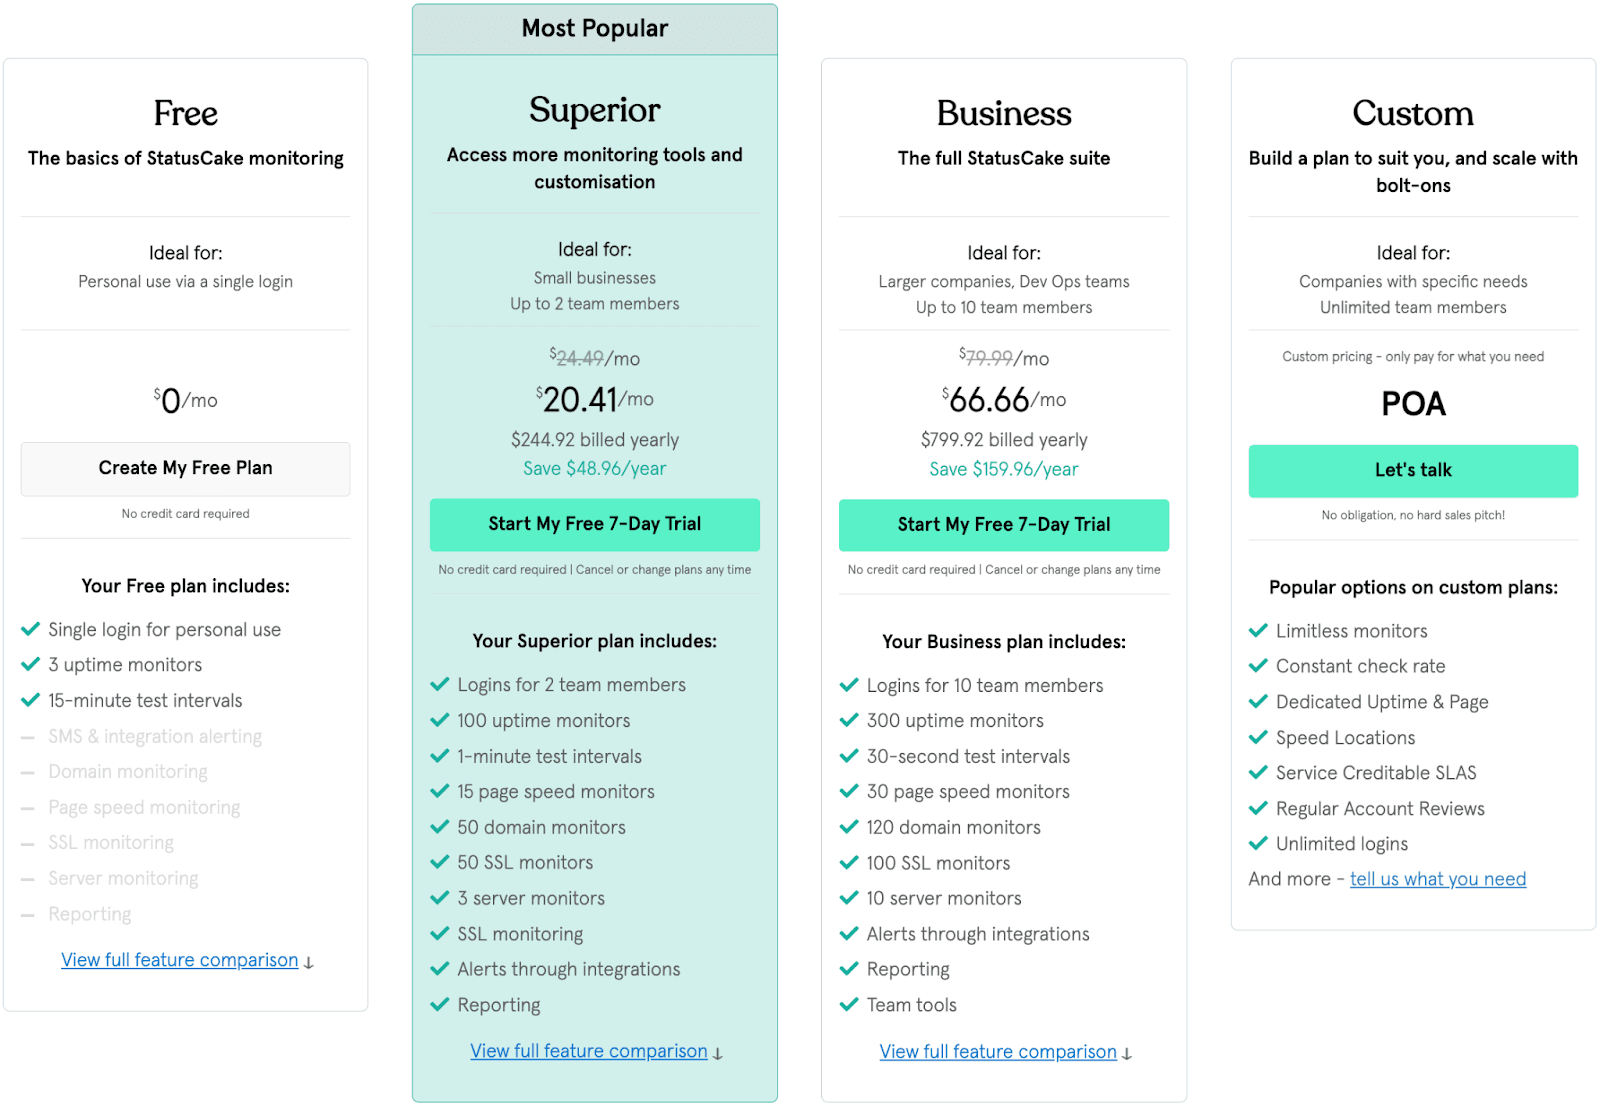Viewport: 1600px width, 1106px height.
Task: Click checkmark next to 100 uptime monitors
Action: (x=439, y=720)
